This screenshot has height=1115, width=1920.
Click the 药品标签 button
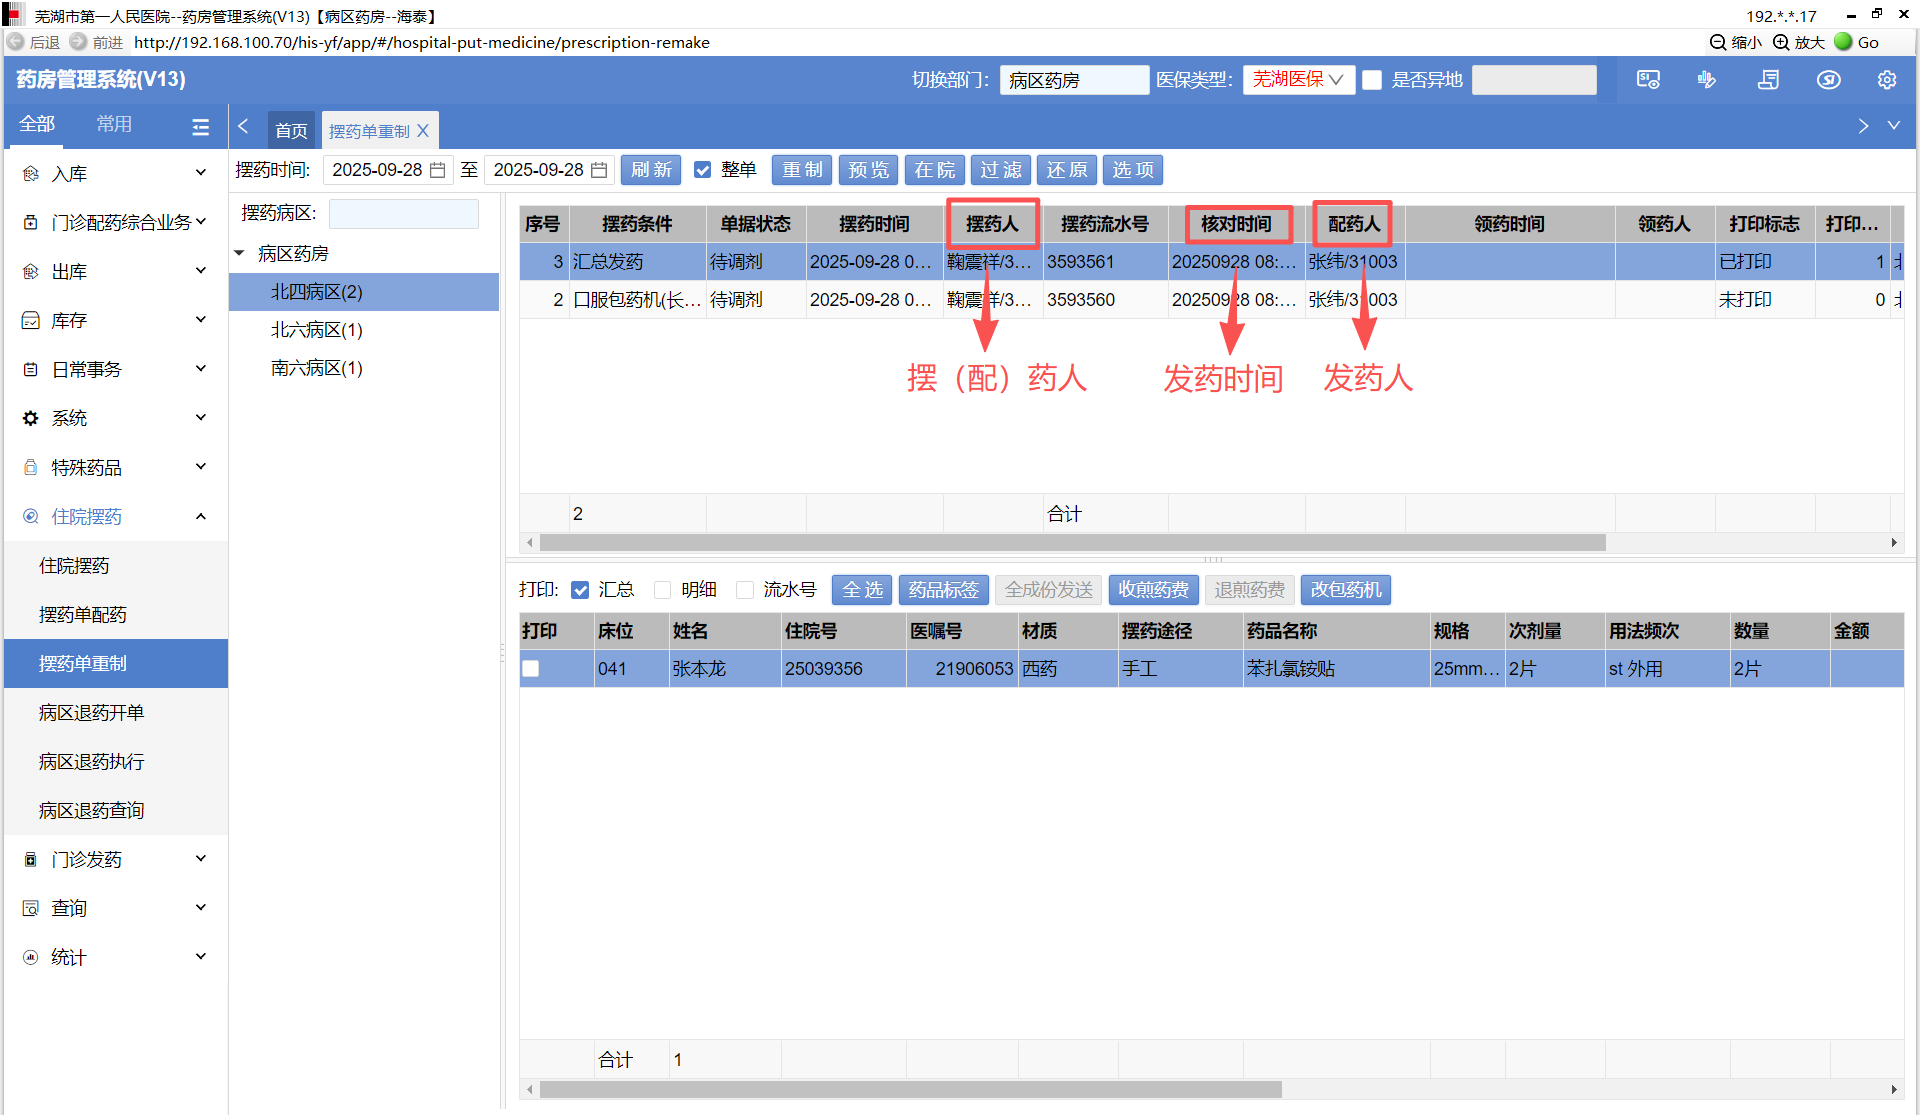click(943, 590)
